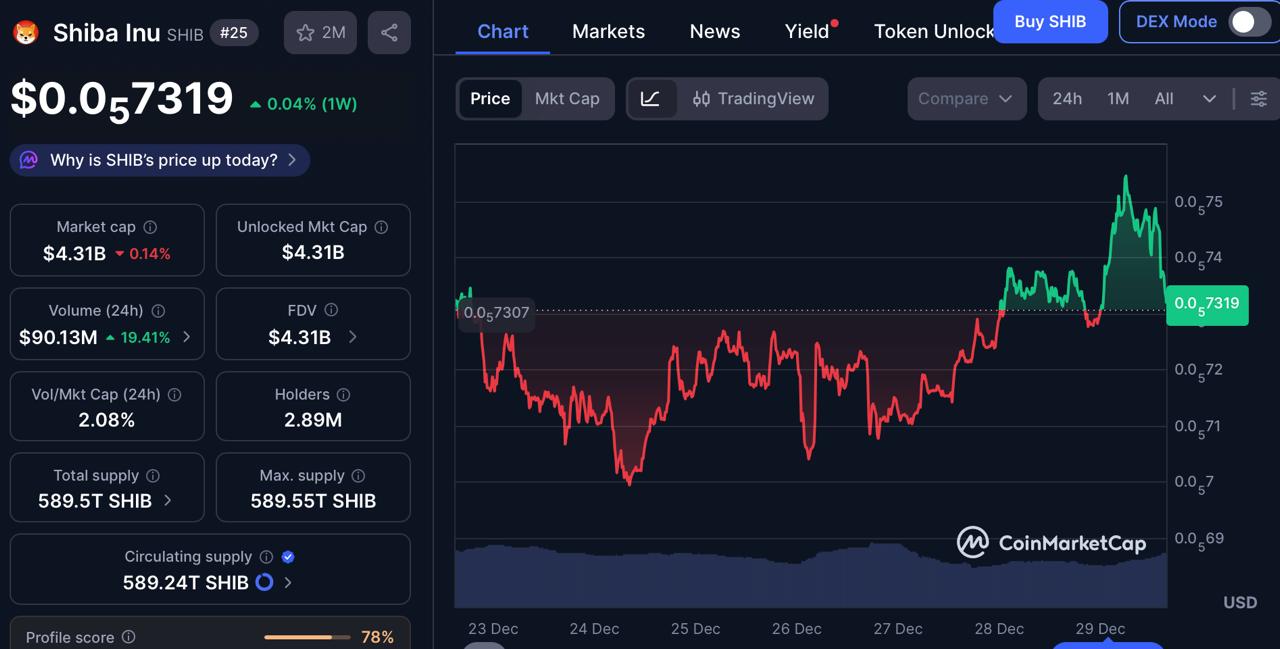Click the CoinMarketCap logo on the chart
The height and width of the screenshot is (649, 1280).
coord(1050,543)
